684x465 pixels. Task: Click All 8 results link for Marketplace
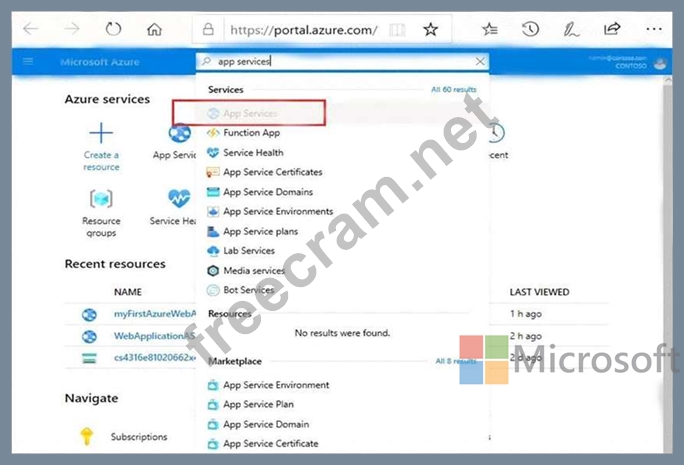tap(455, 360)
